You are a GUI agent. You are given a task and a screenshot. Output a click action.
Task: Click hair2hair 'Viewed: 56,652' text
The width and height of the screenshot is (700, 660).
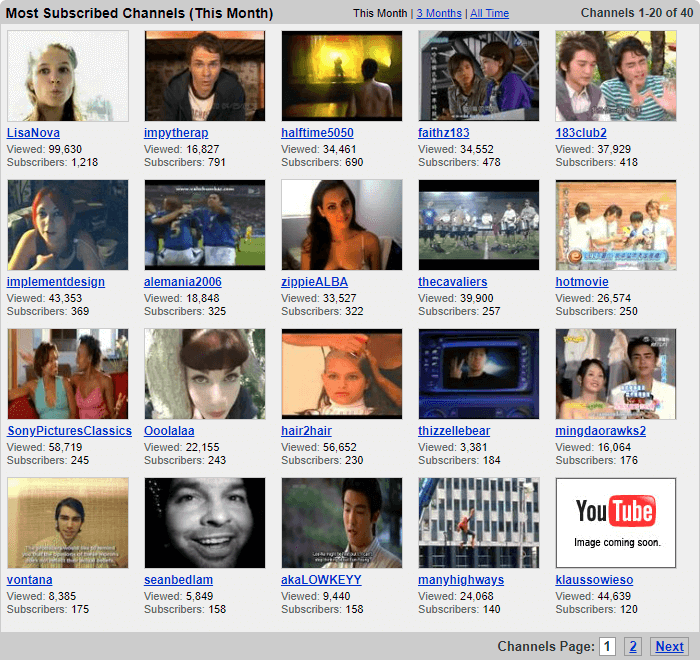319,447
